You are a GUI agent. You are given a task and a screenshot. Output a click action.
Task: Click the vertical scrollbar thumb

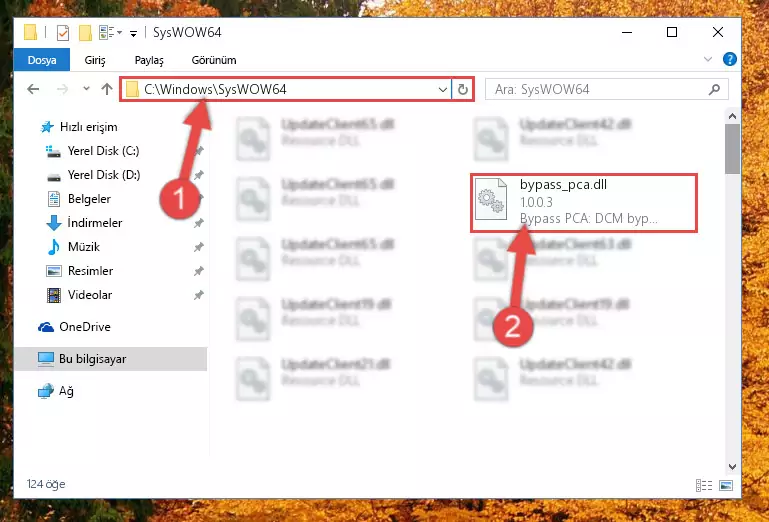pyautogui.click(x=732, y=149)
